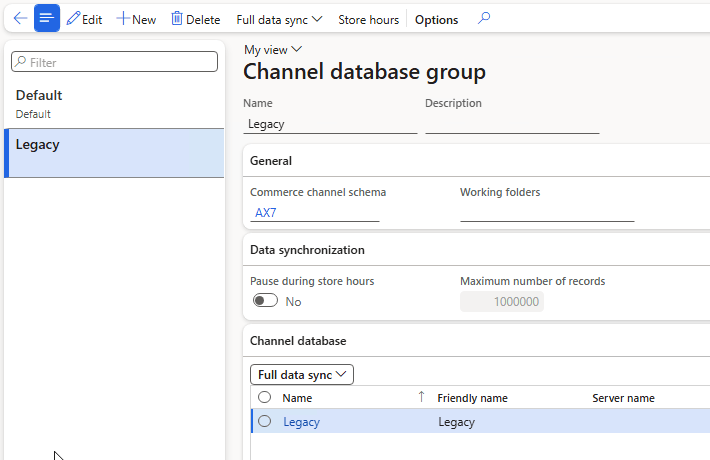Create a new record with New
This screenshot has height=460, width=710.
136,19
